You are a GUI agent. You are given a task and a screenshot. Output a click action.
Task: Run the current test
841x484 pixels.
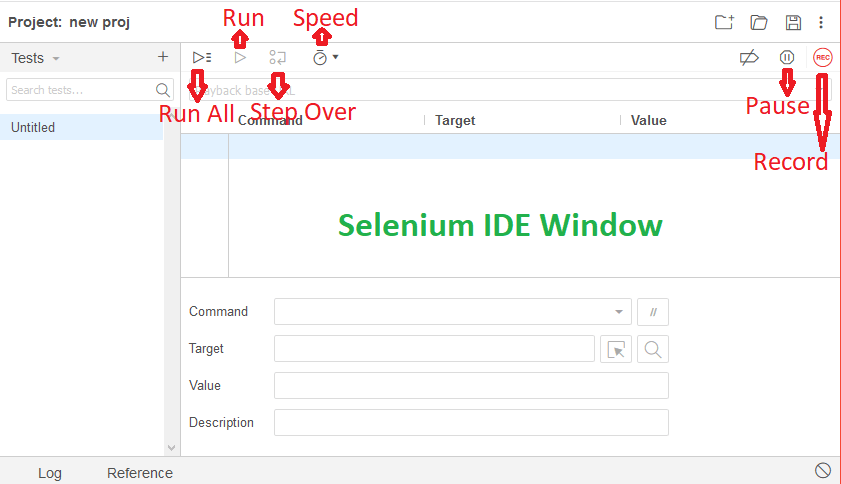point(240,57)
